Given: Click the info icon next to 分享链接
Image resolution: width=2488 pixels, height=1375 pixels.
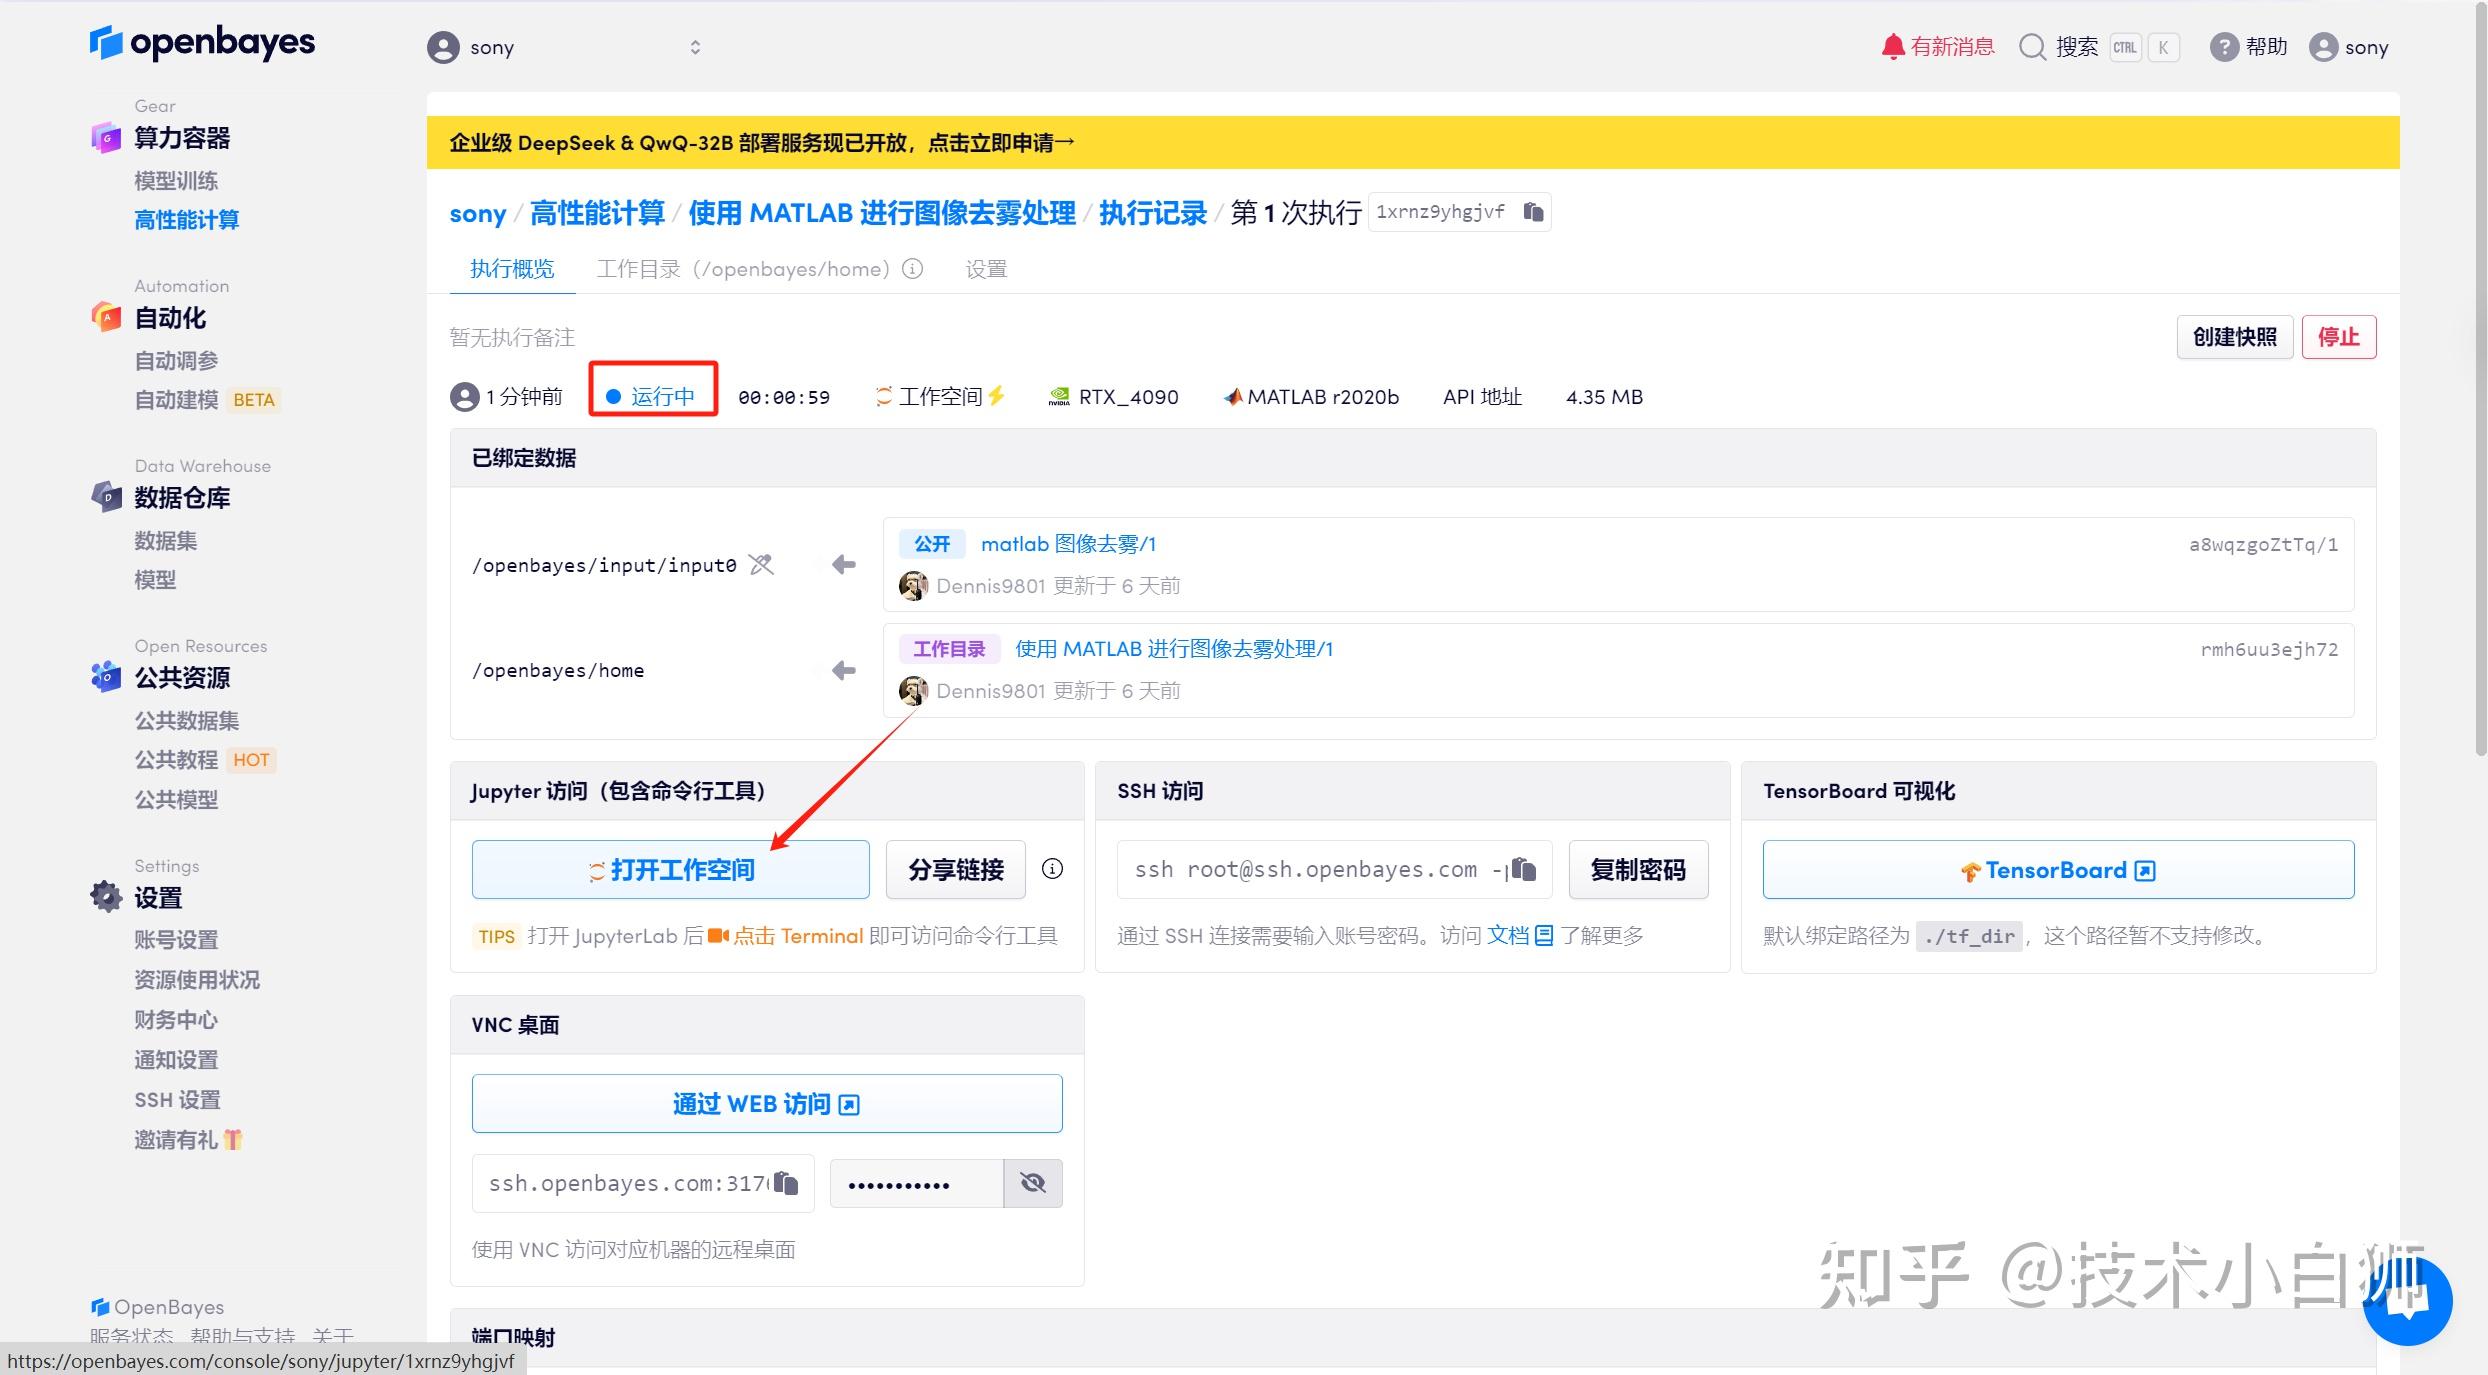Looking at the screenshot, I should tap(1052, 869).
